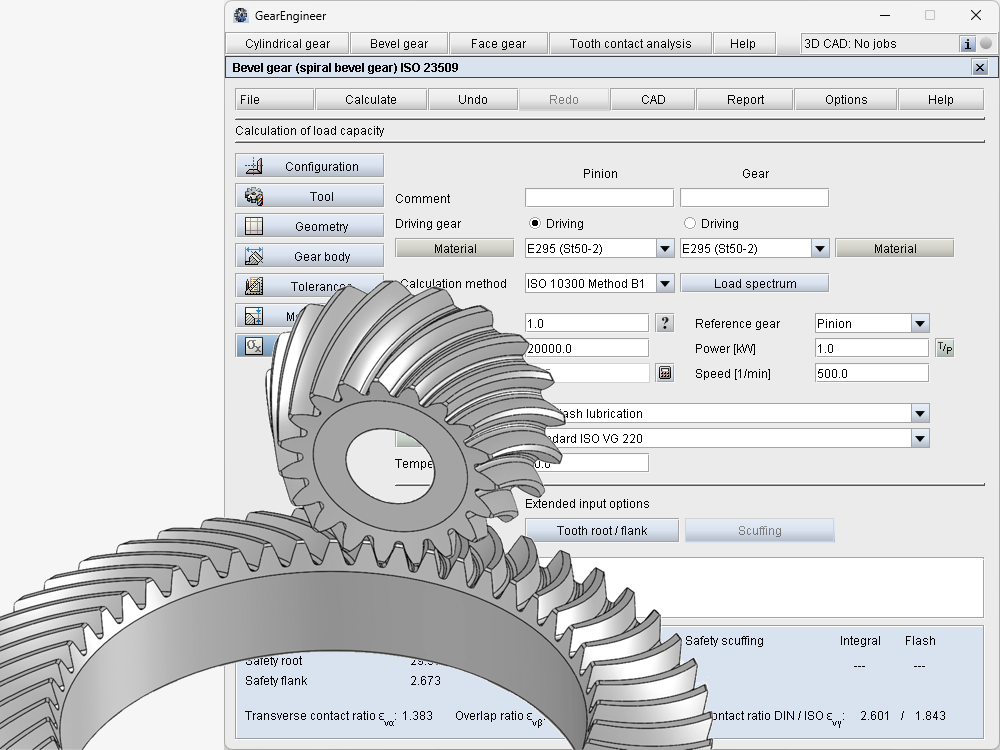Click the T/P torque-power toggle icon
This screenshot has height=750, width=1000.
point(944,348)
